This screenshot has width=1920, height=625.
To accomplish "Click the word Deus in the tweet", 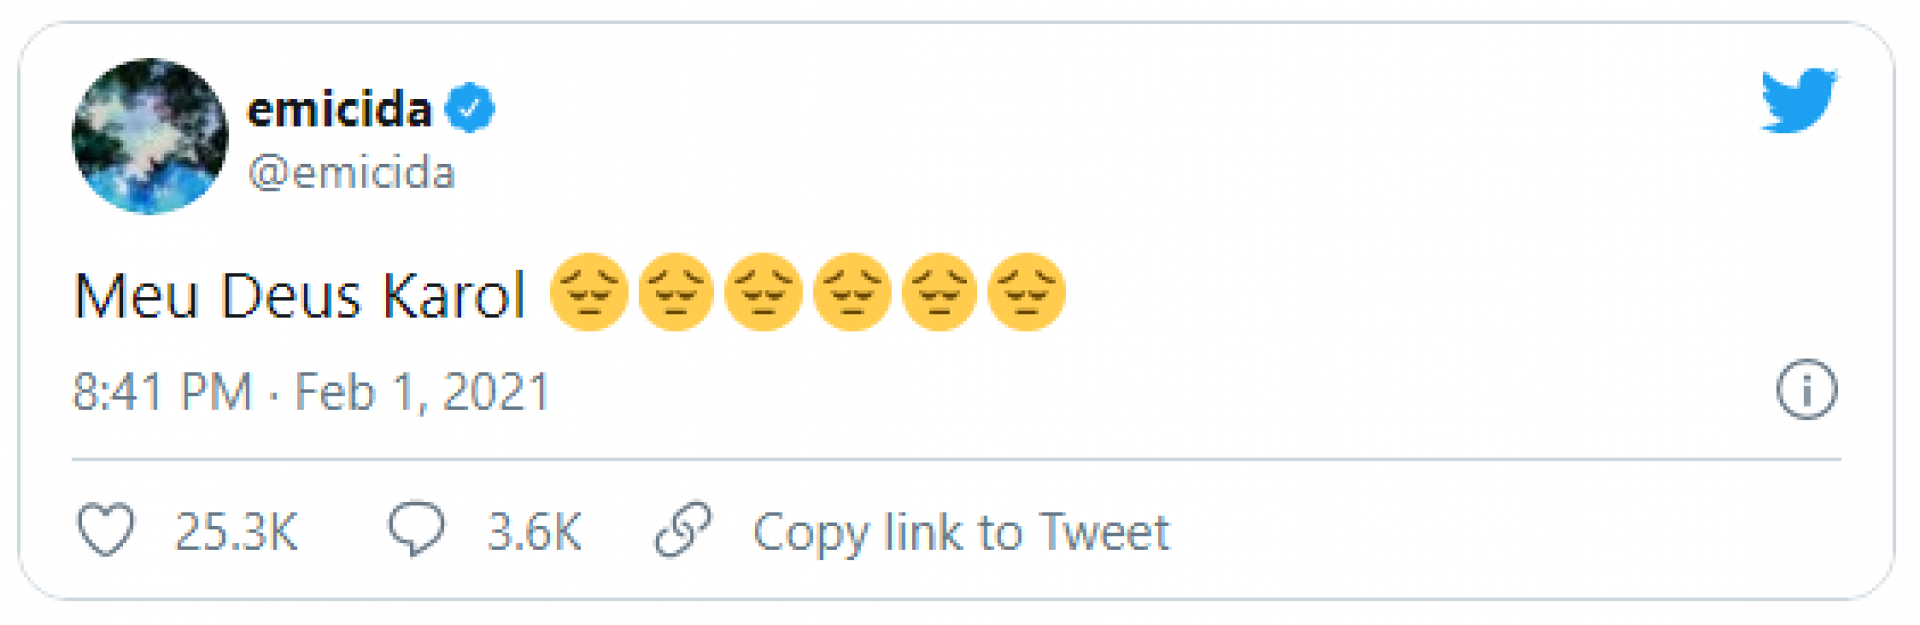I will [x=290, y=296].
